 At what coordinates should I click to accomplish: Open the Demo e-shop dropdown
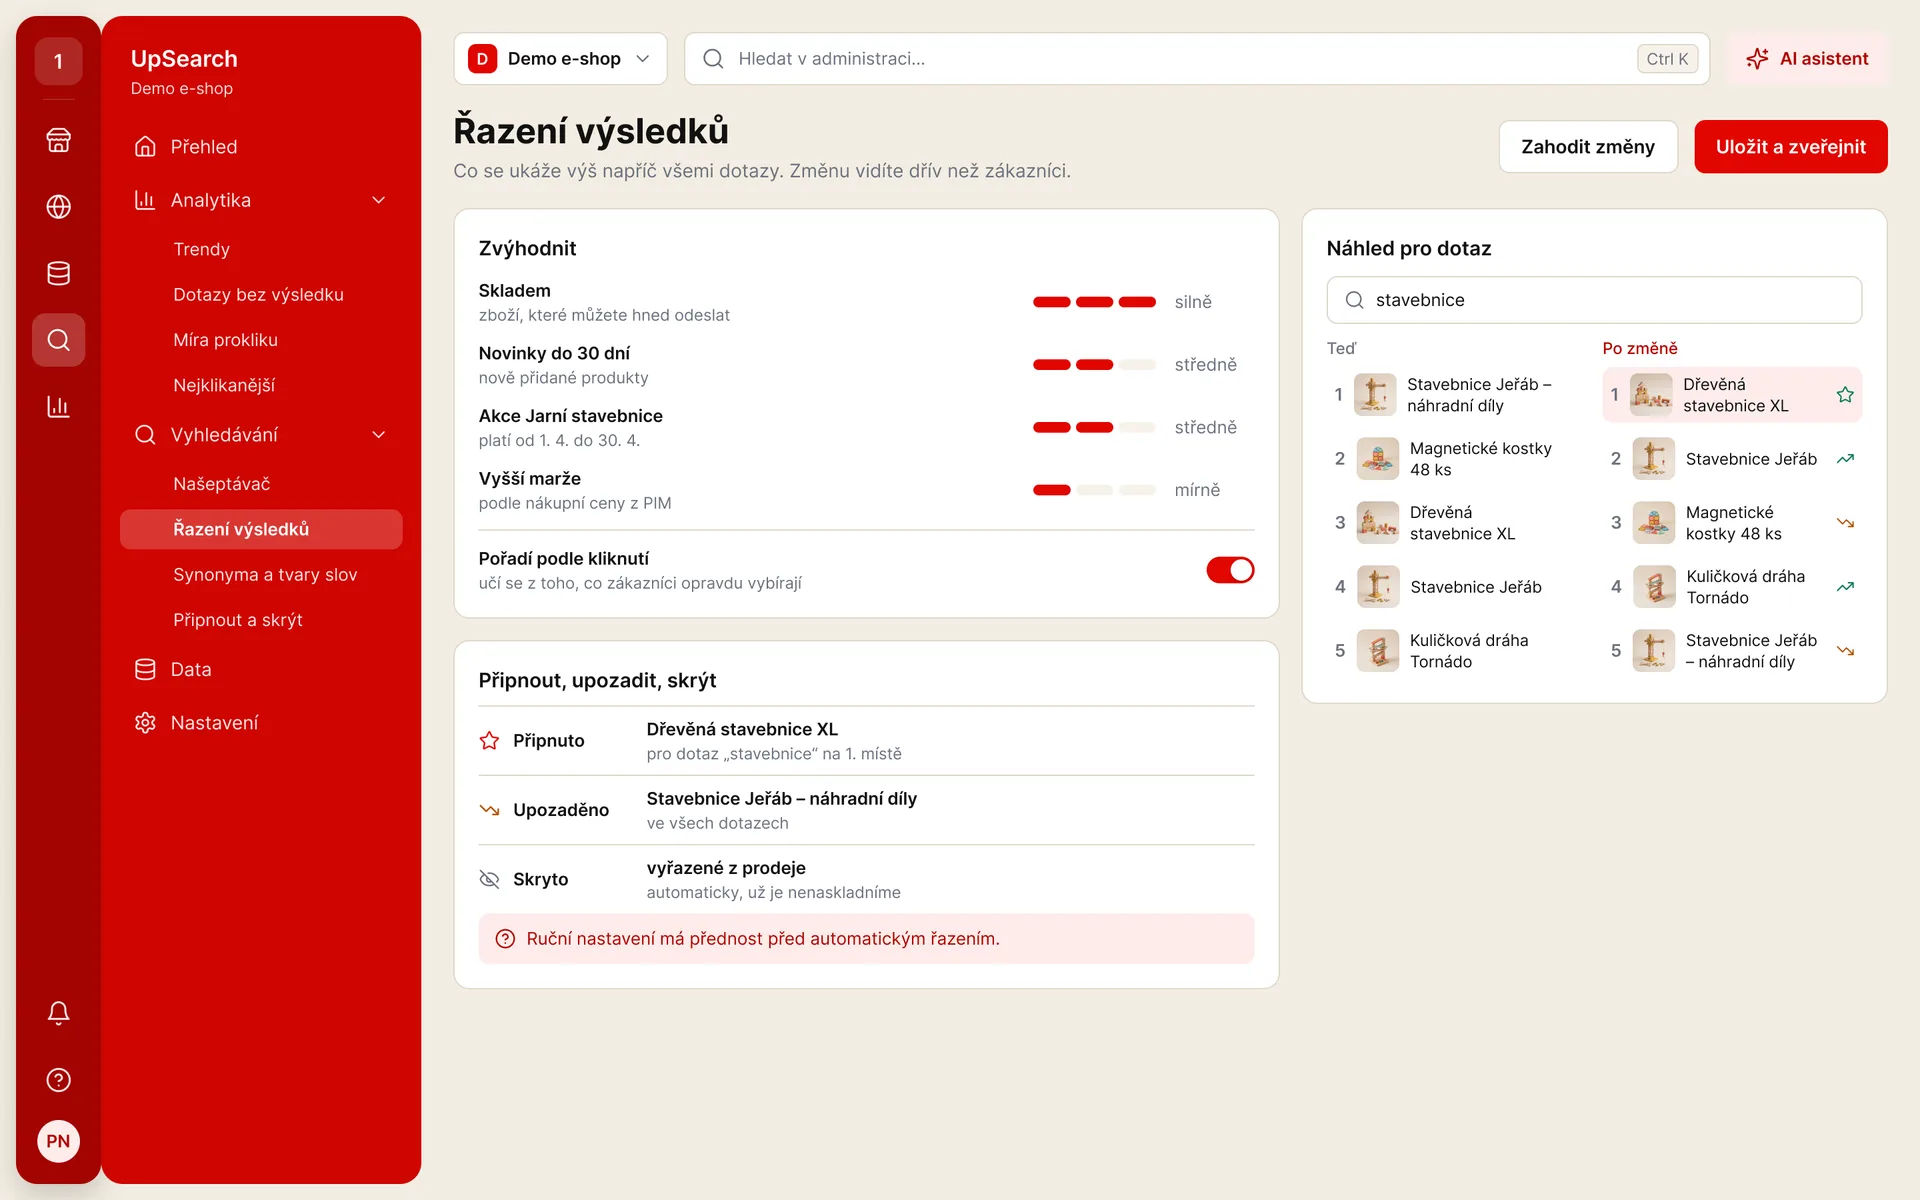click(x=560, y=59)
